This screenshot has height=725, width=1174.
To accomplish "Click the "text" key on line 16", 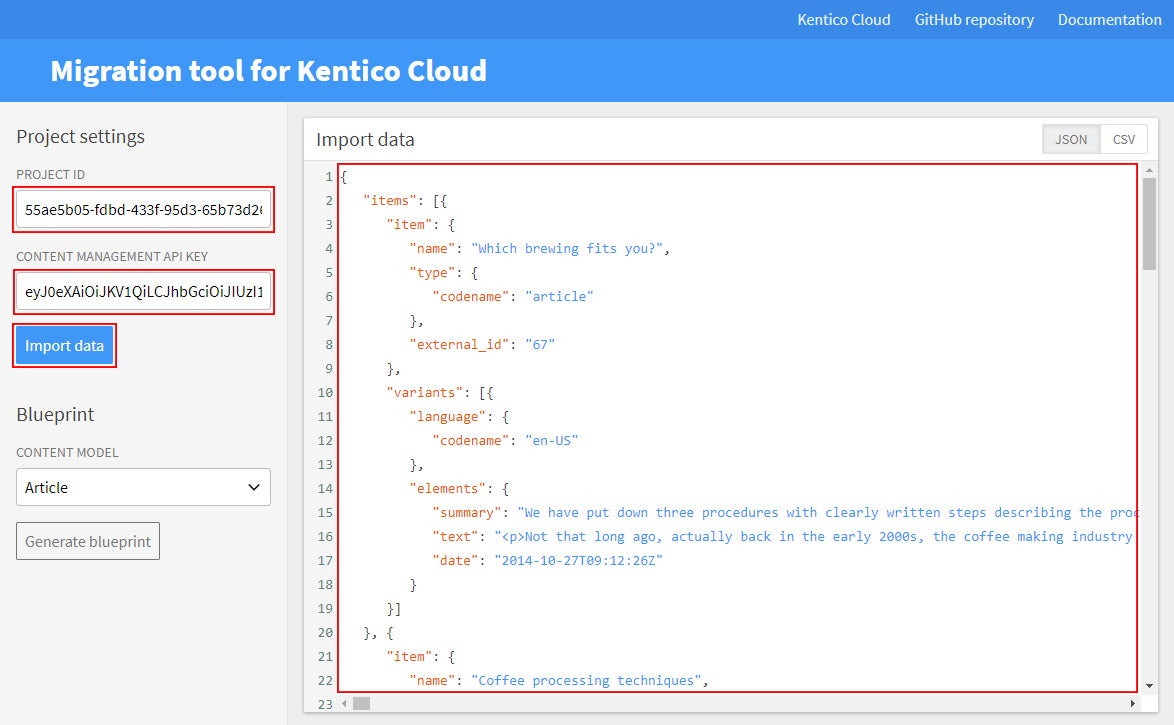I will coord(455,536).
